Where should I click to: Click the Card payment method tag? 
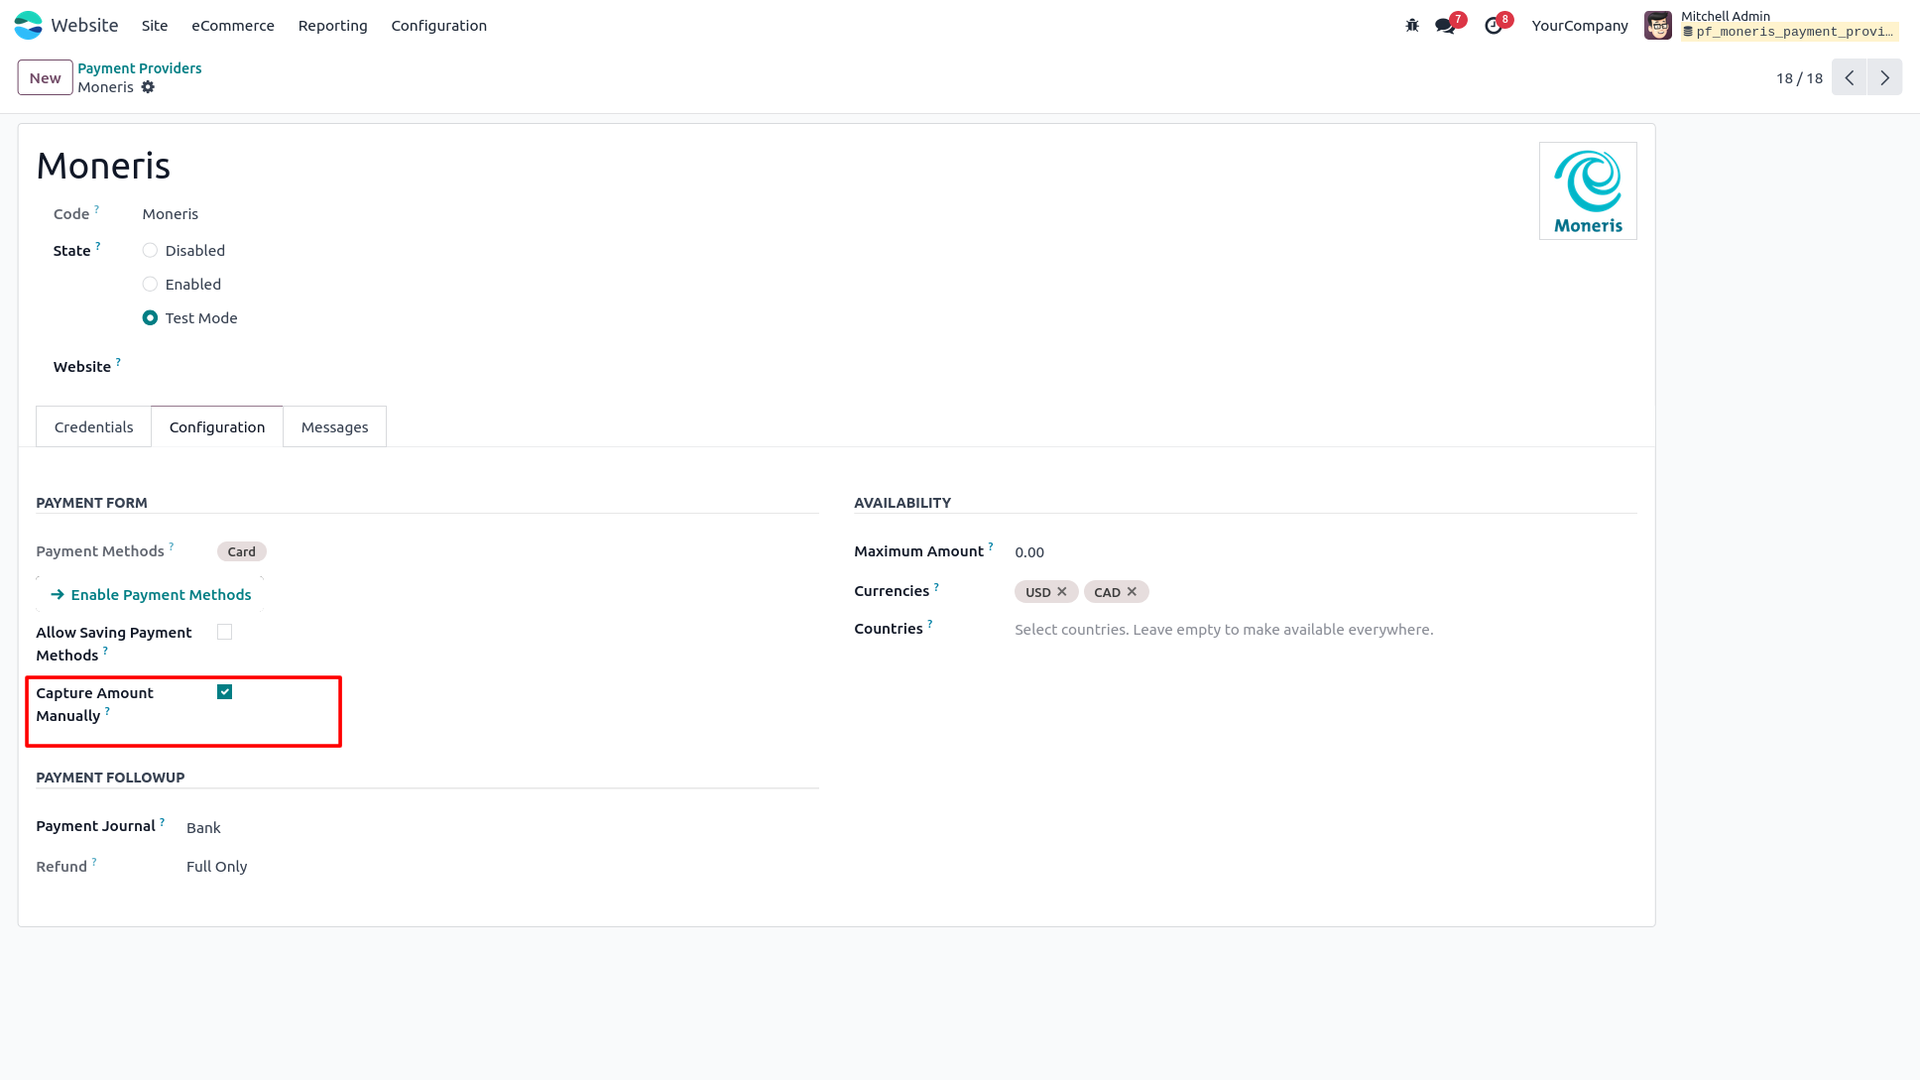click(241, 552)
